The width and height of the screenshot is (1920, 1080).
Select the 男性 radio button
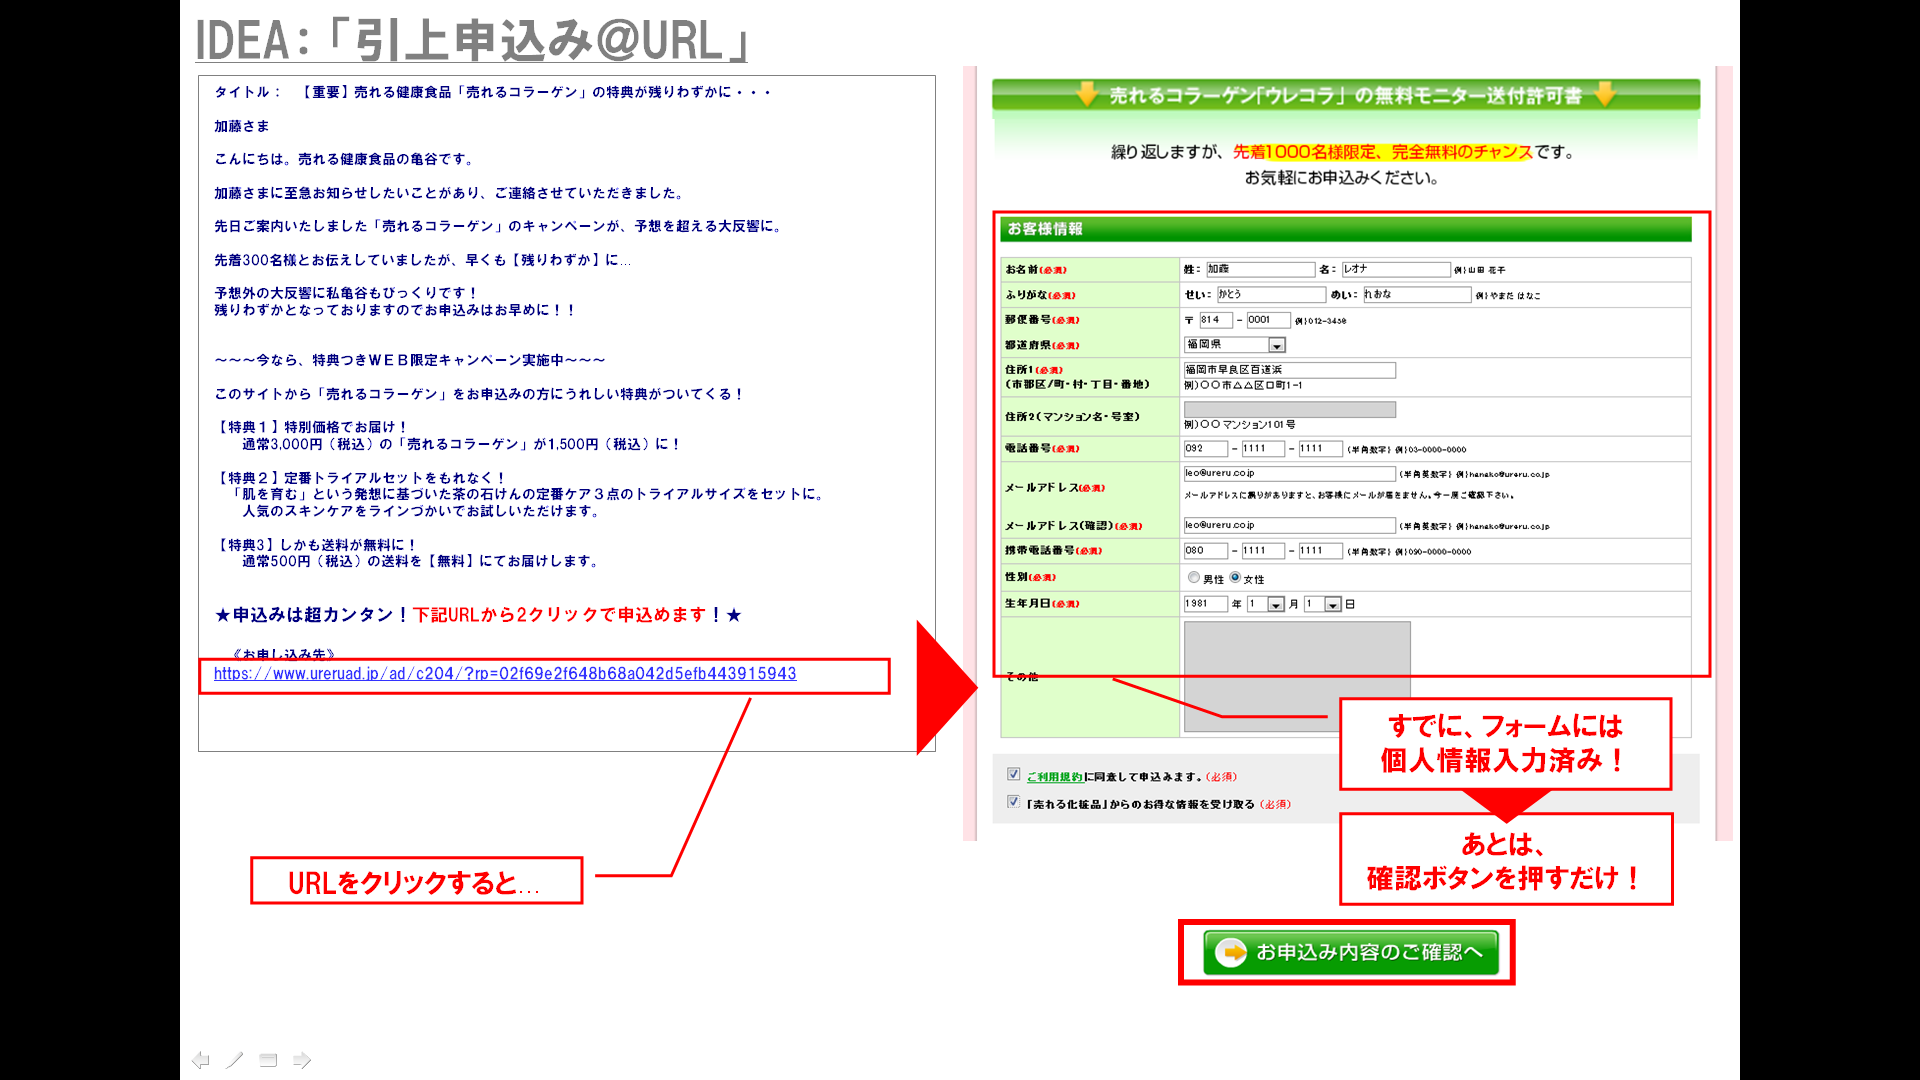click(1194, 577)
